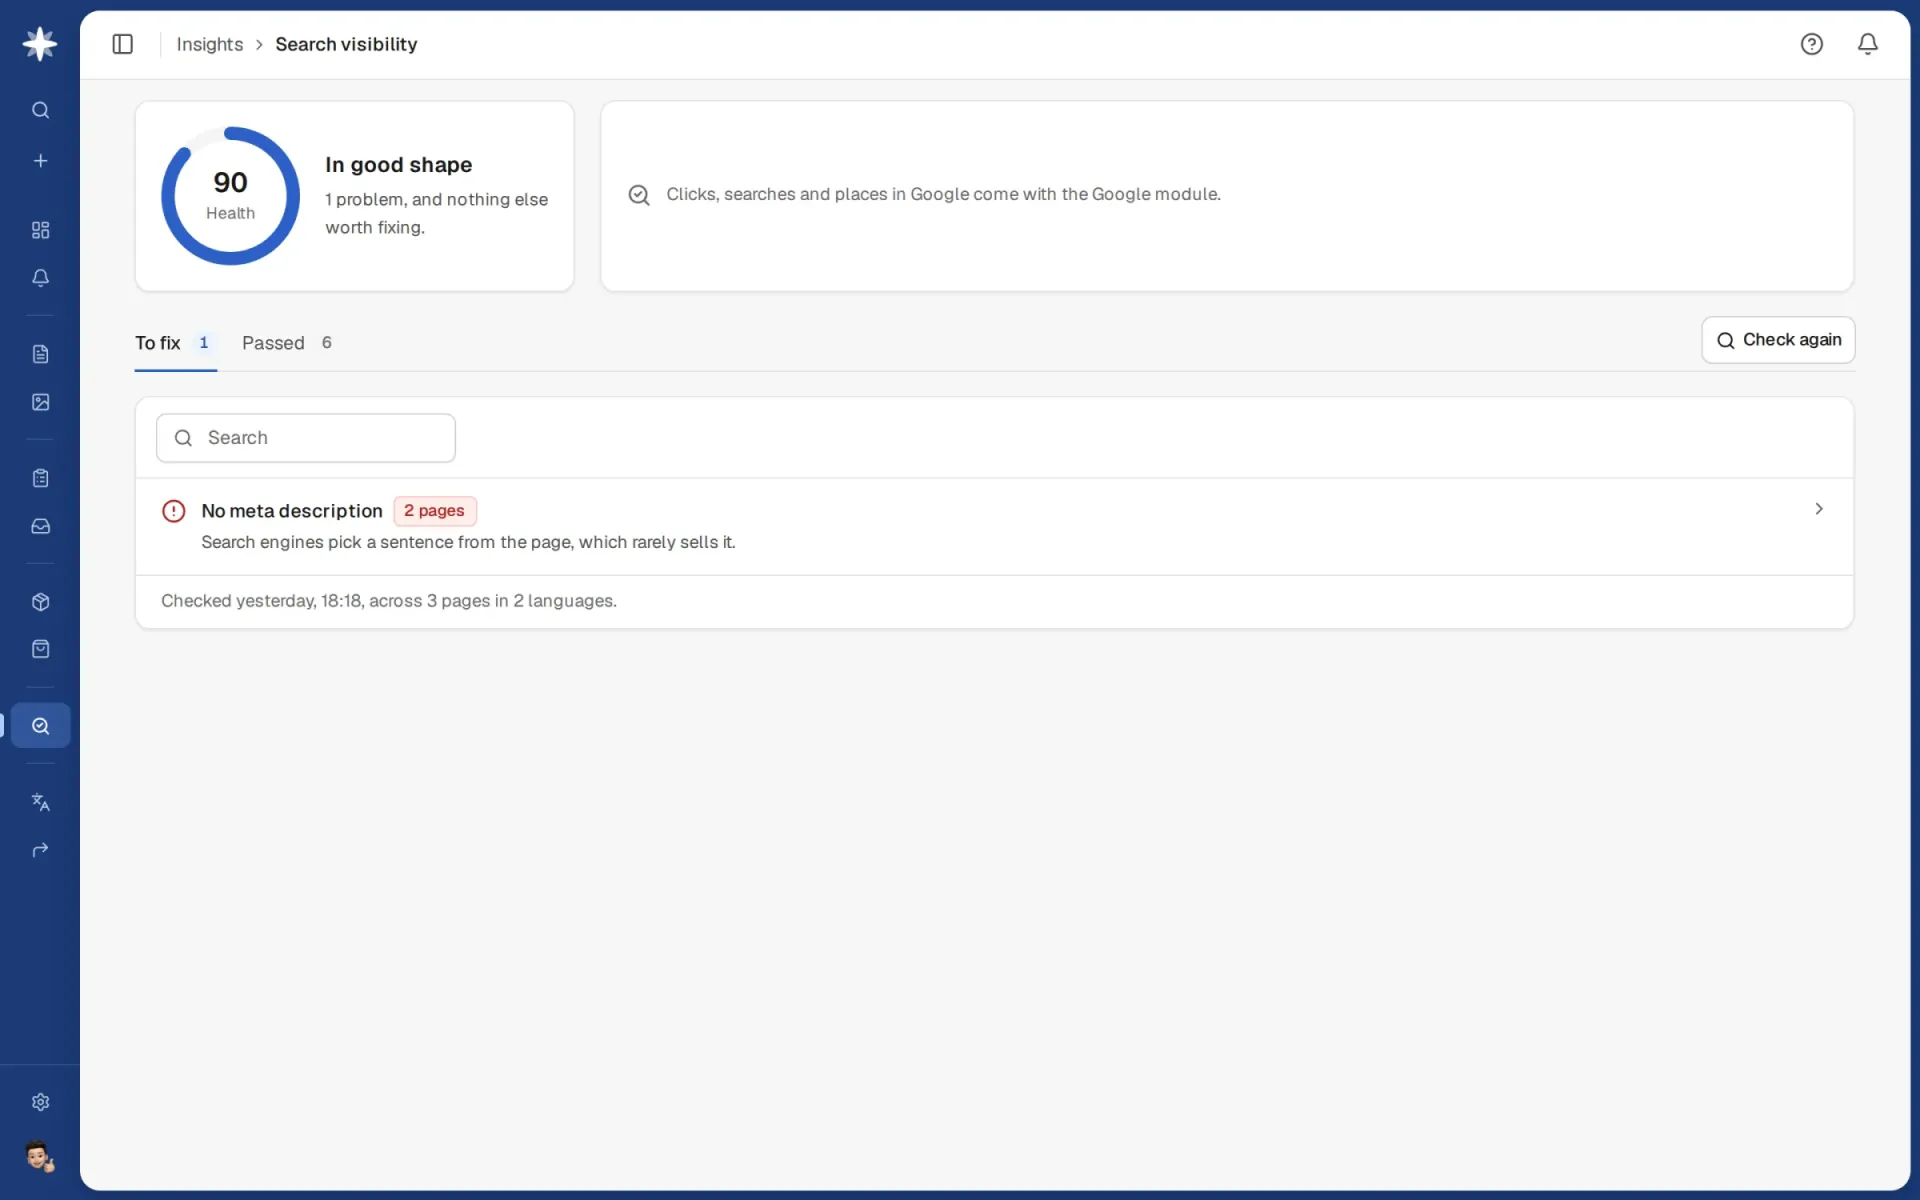Image resolution: width=1920 pixels, height=1200 pixels.
Task: Toggle the sidebar panel icon in header
Action: (x=123, y=44)
